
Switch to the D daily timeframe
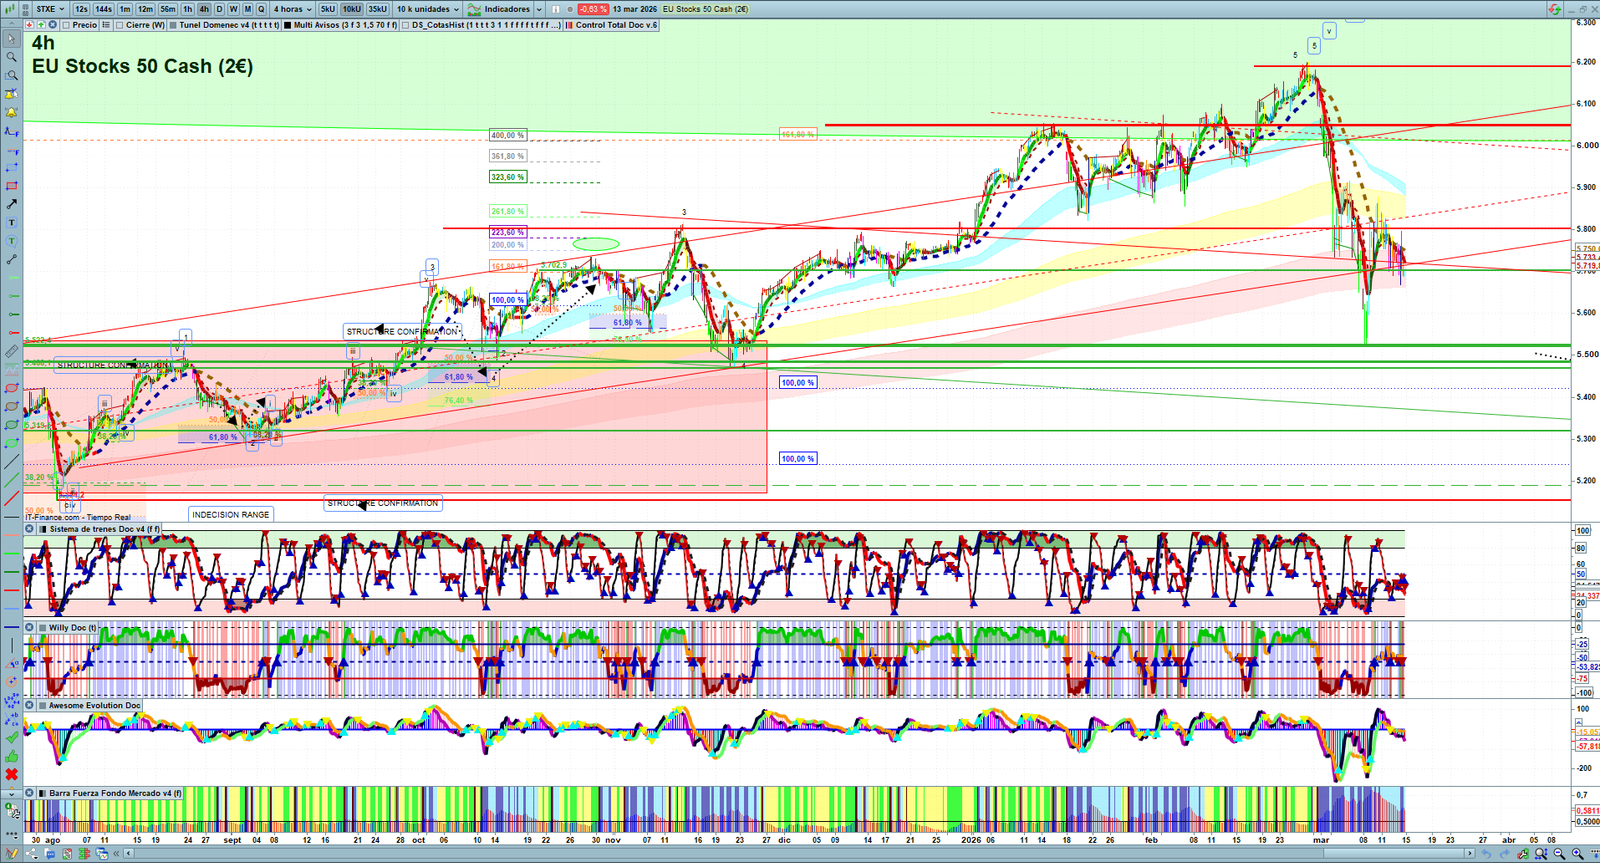point(219,9)
